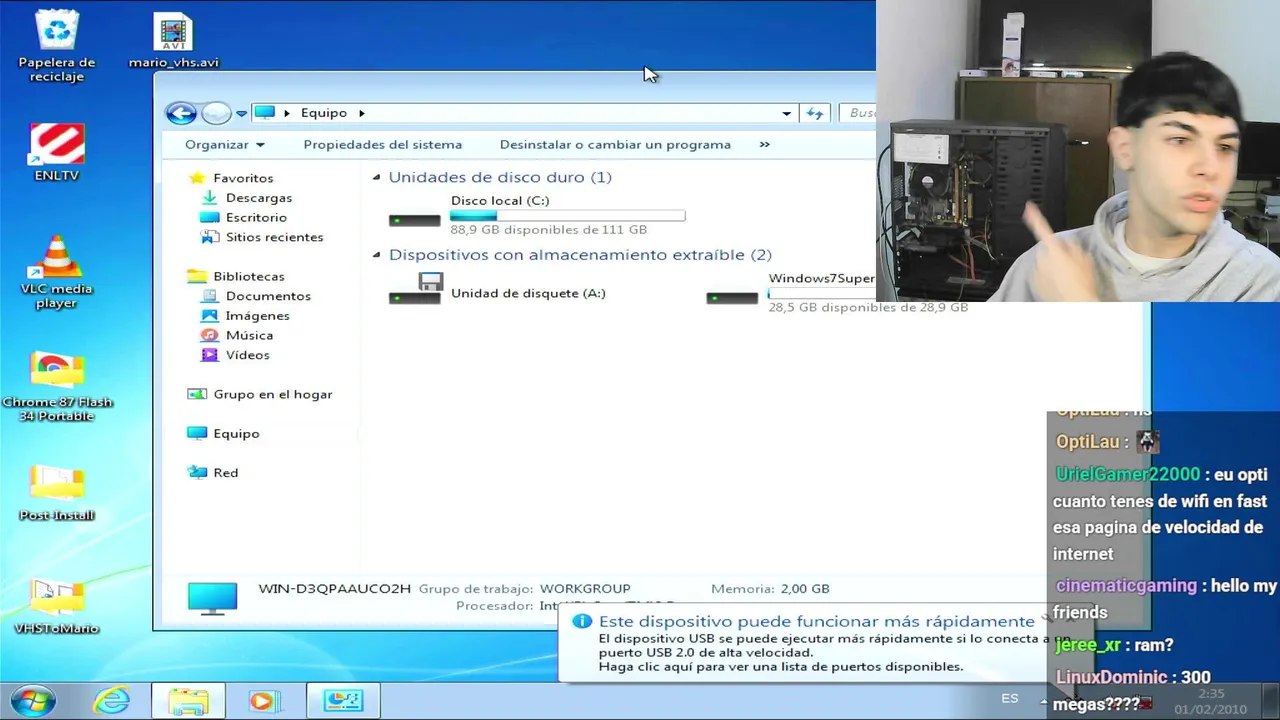This screenshot has height=720, width=1280.
Task: Click the info icon in USB notification
Action: [x=582, y=621]
